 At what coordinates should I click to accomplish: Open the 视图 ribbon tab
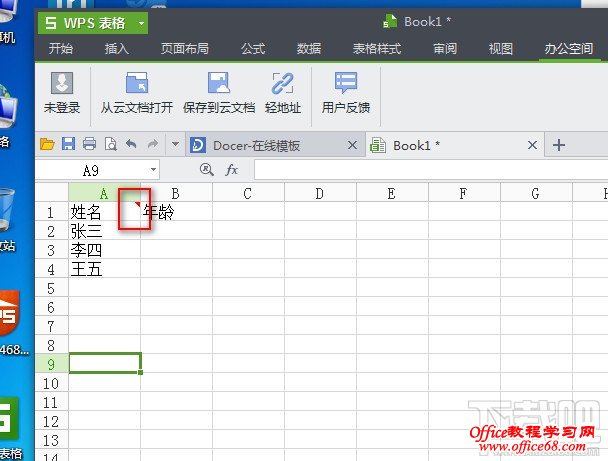(501, 48)
